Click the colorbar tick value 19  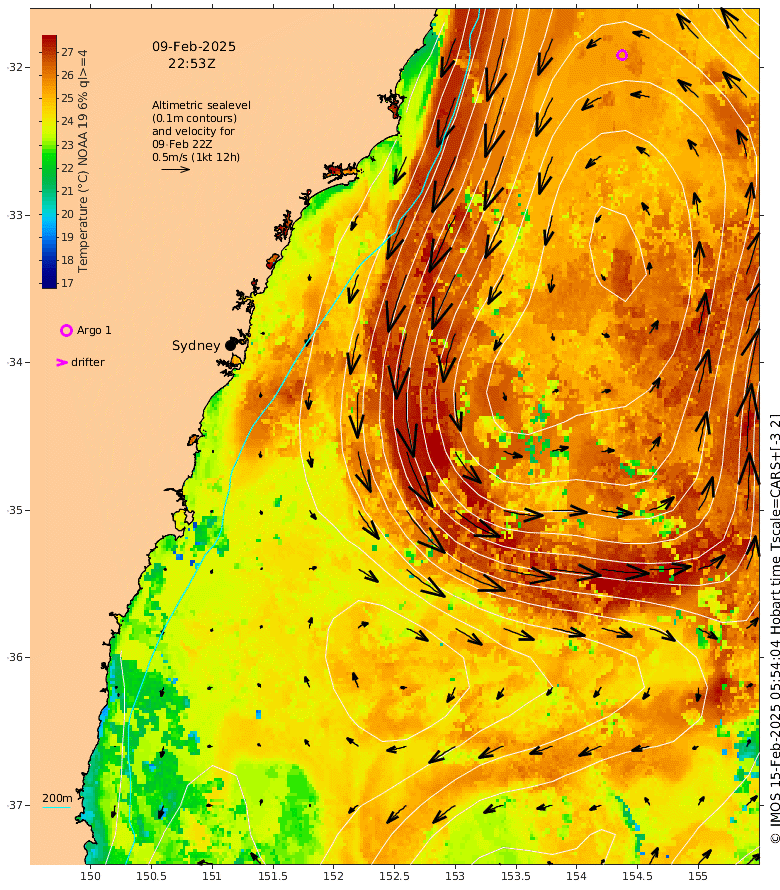(68, 237)
